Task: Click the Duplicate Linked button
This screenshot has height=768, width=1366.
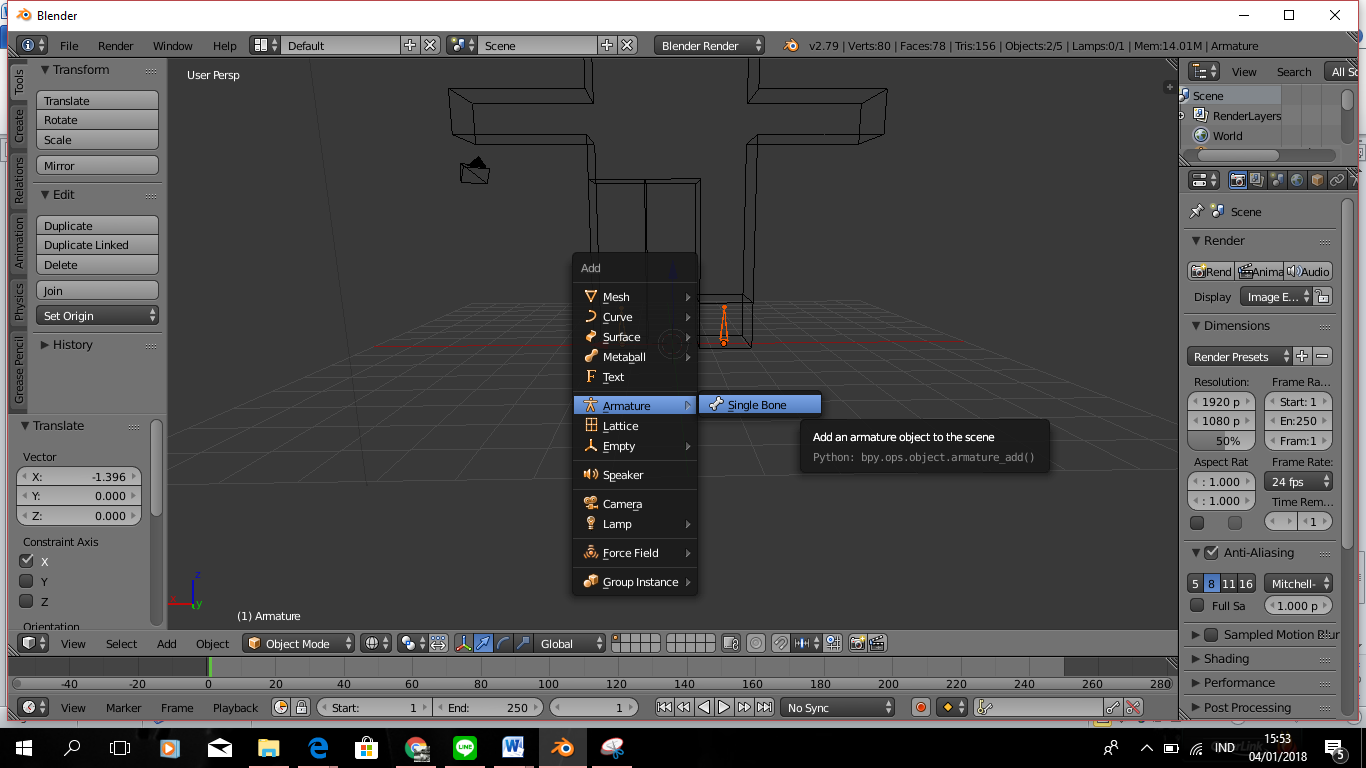Action: [x=98, y=245]
